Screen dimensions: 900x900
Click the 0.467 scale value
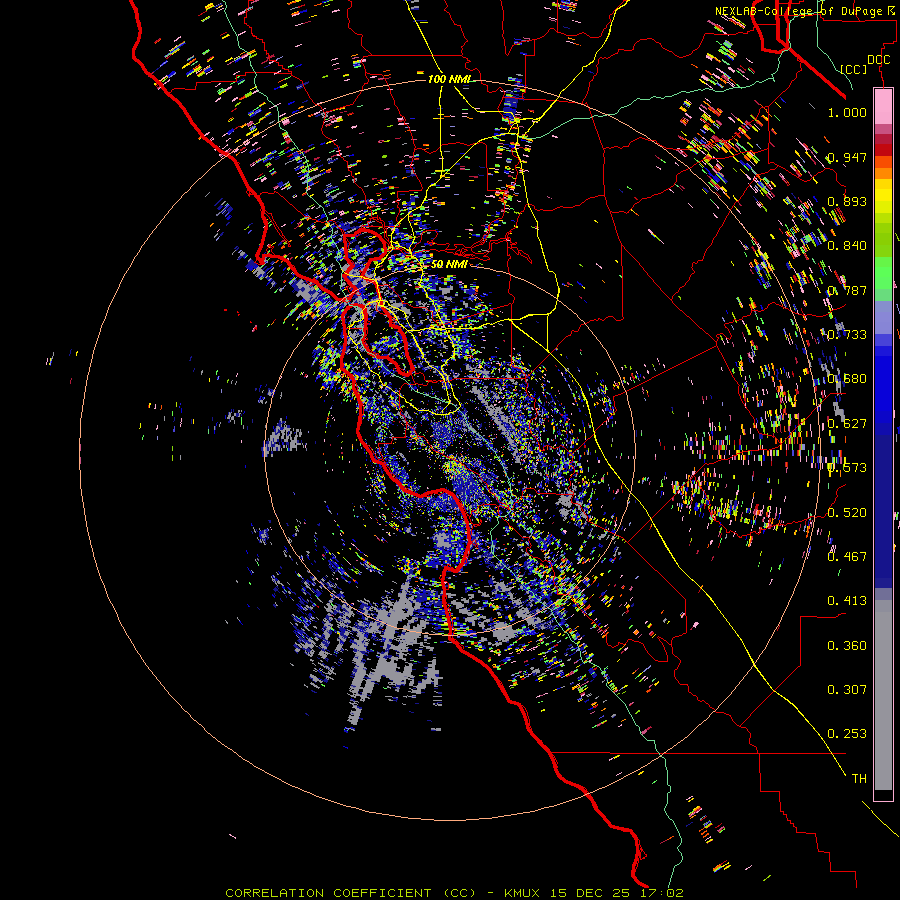(847, 557)
